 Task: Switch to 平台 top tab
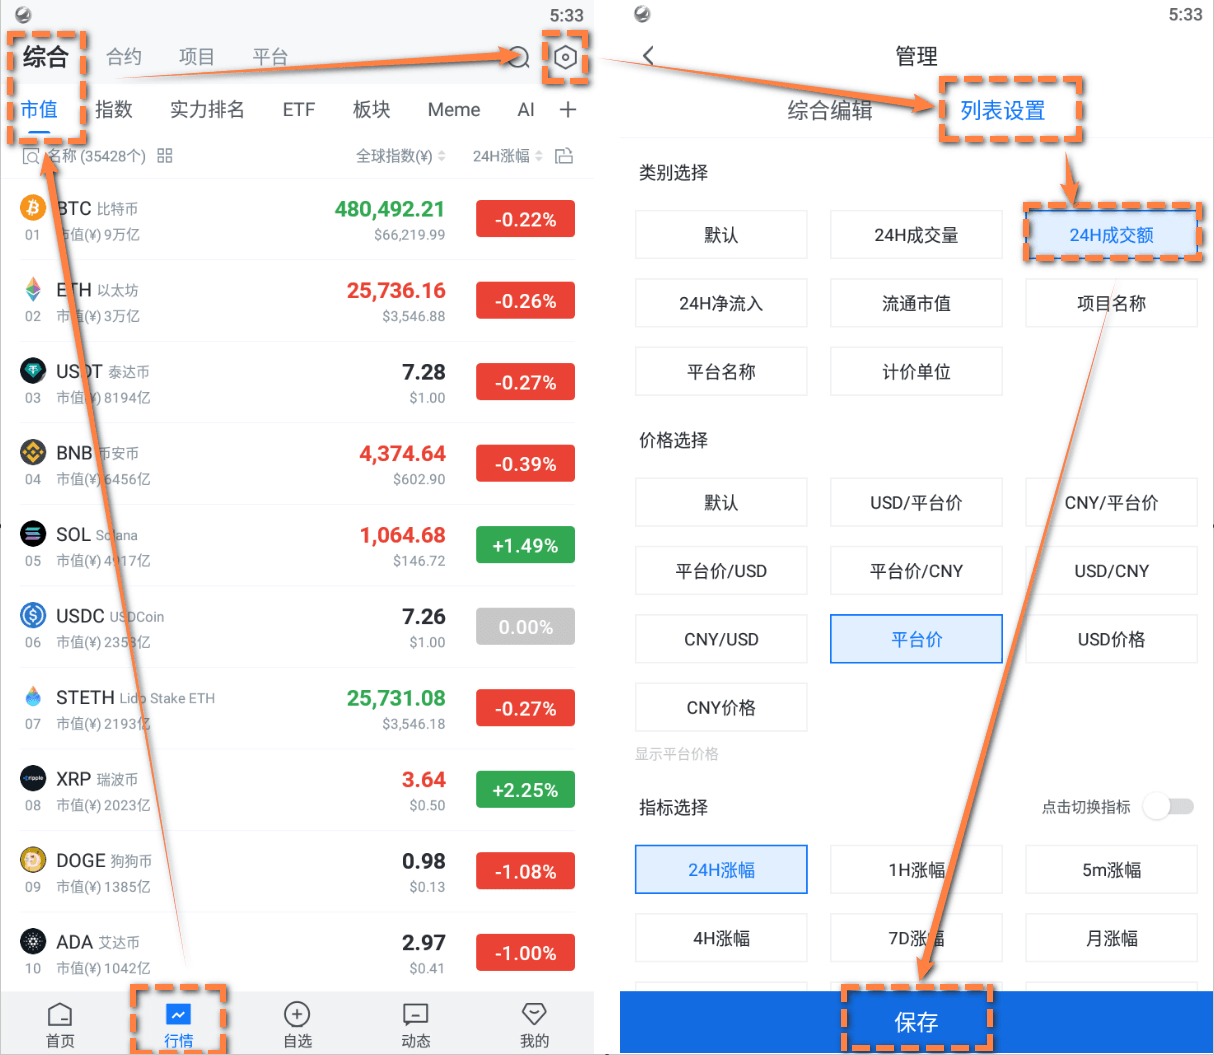[270, 57]
